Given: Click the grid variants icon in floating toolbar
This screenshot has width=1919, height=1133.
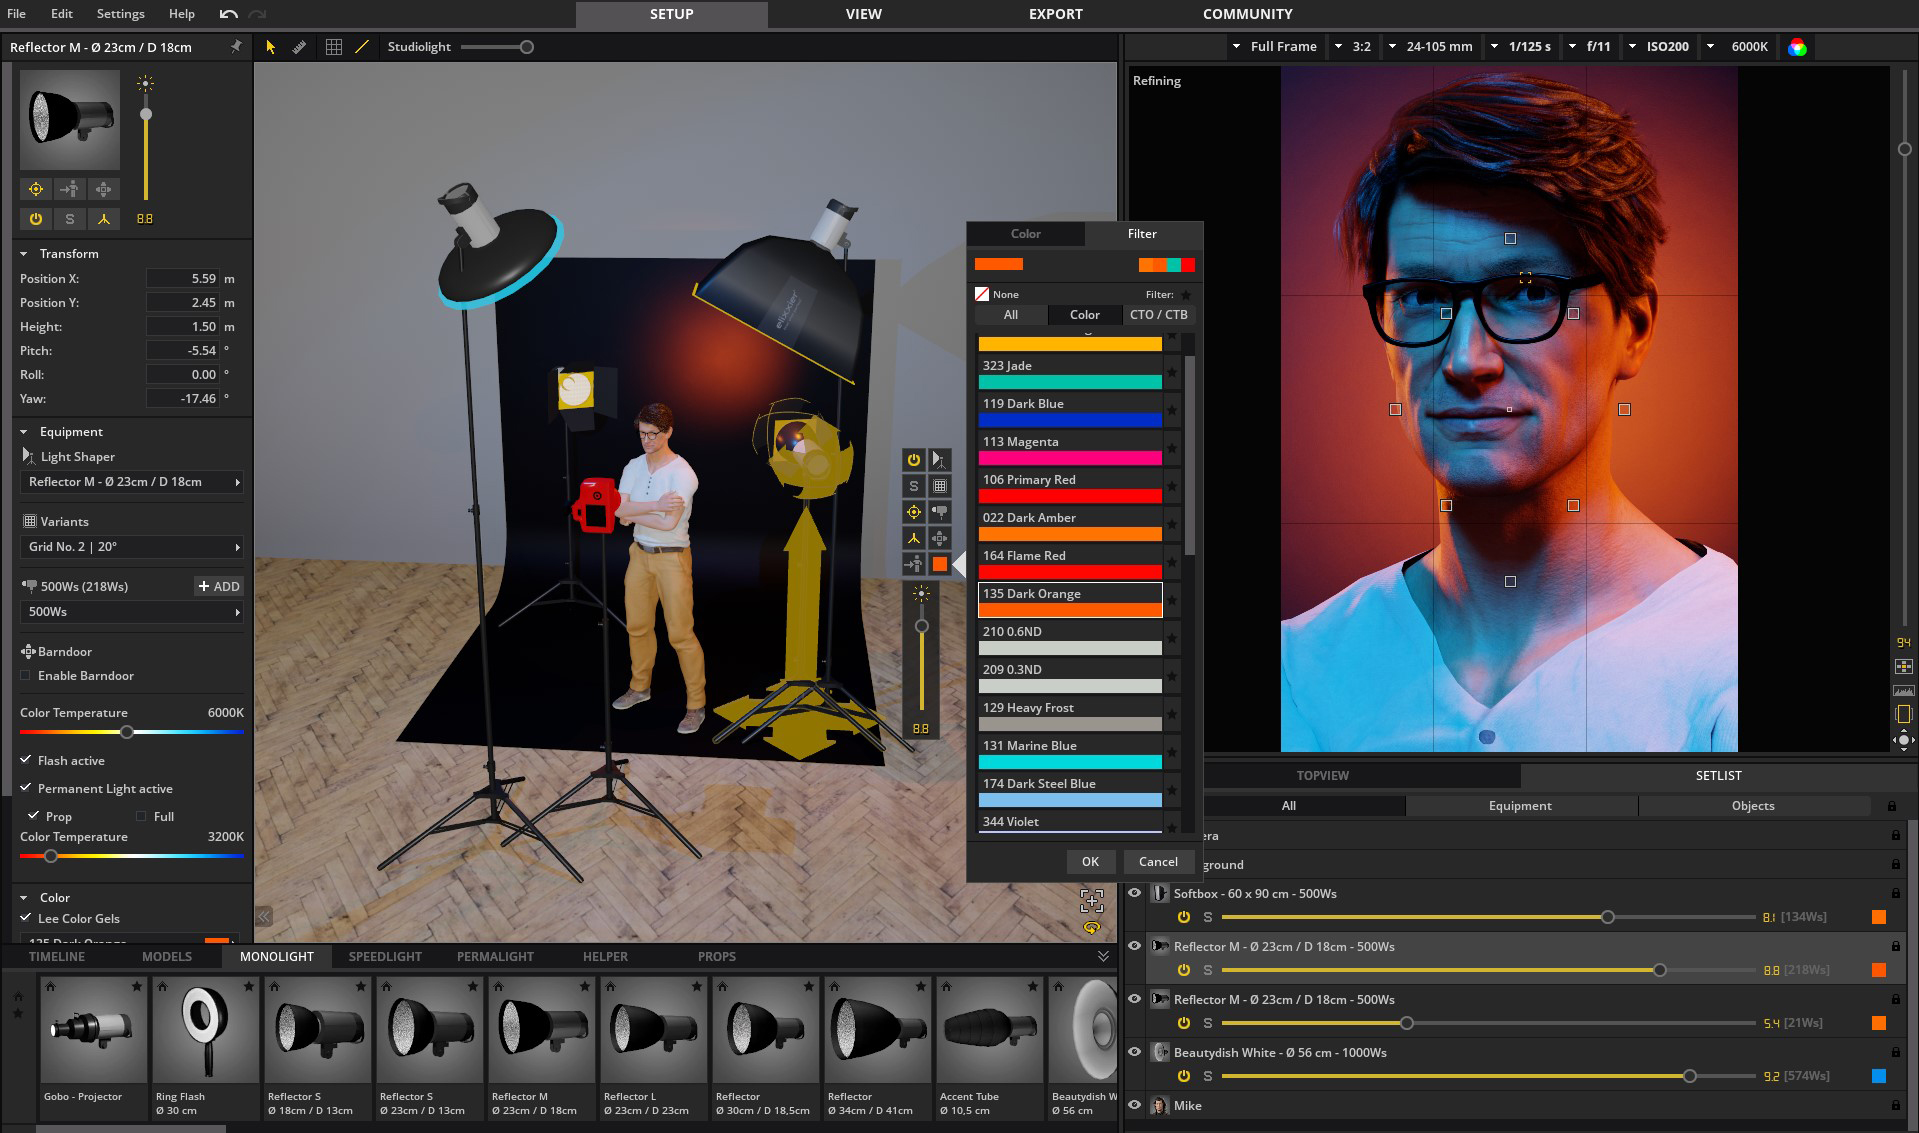Looking at the screenshot, I should coord(940,486).
